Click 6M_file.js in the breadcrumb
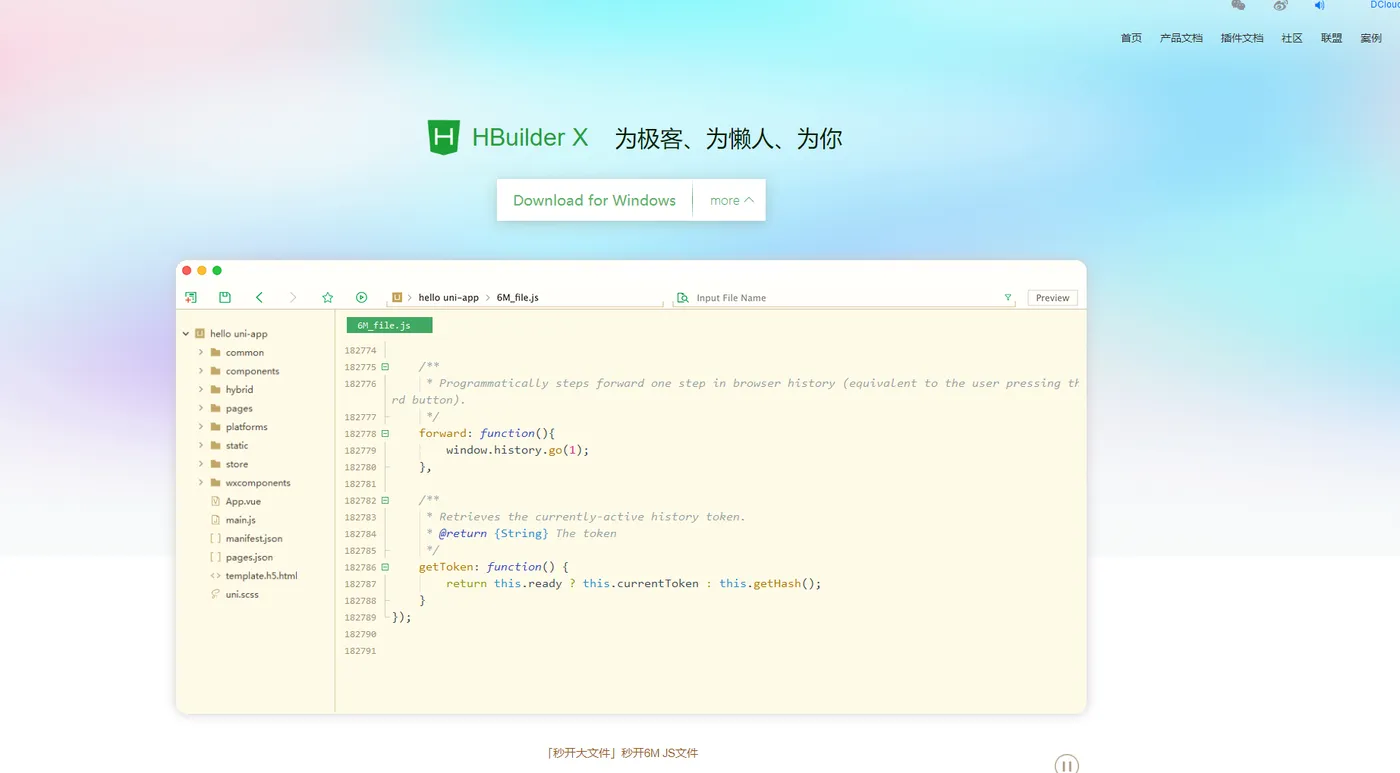 [518, 298]
